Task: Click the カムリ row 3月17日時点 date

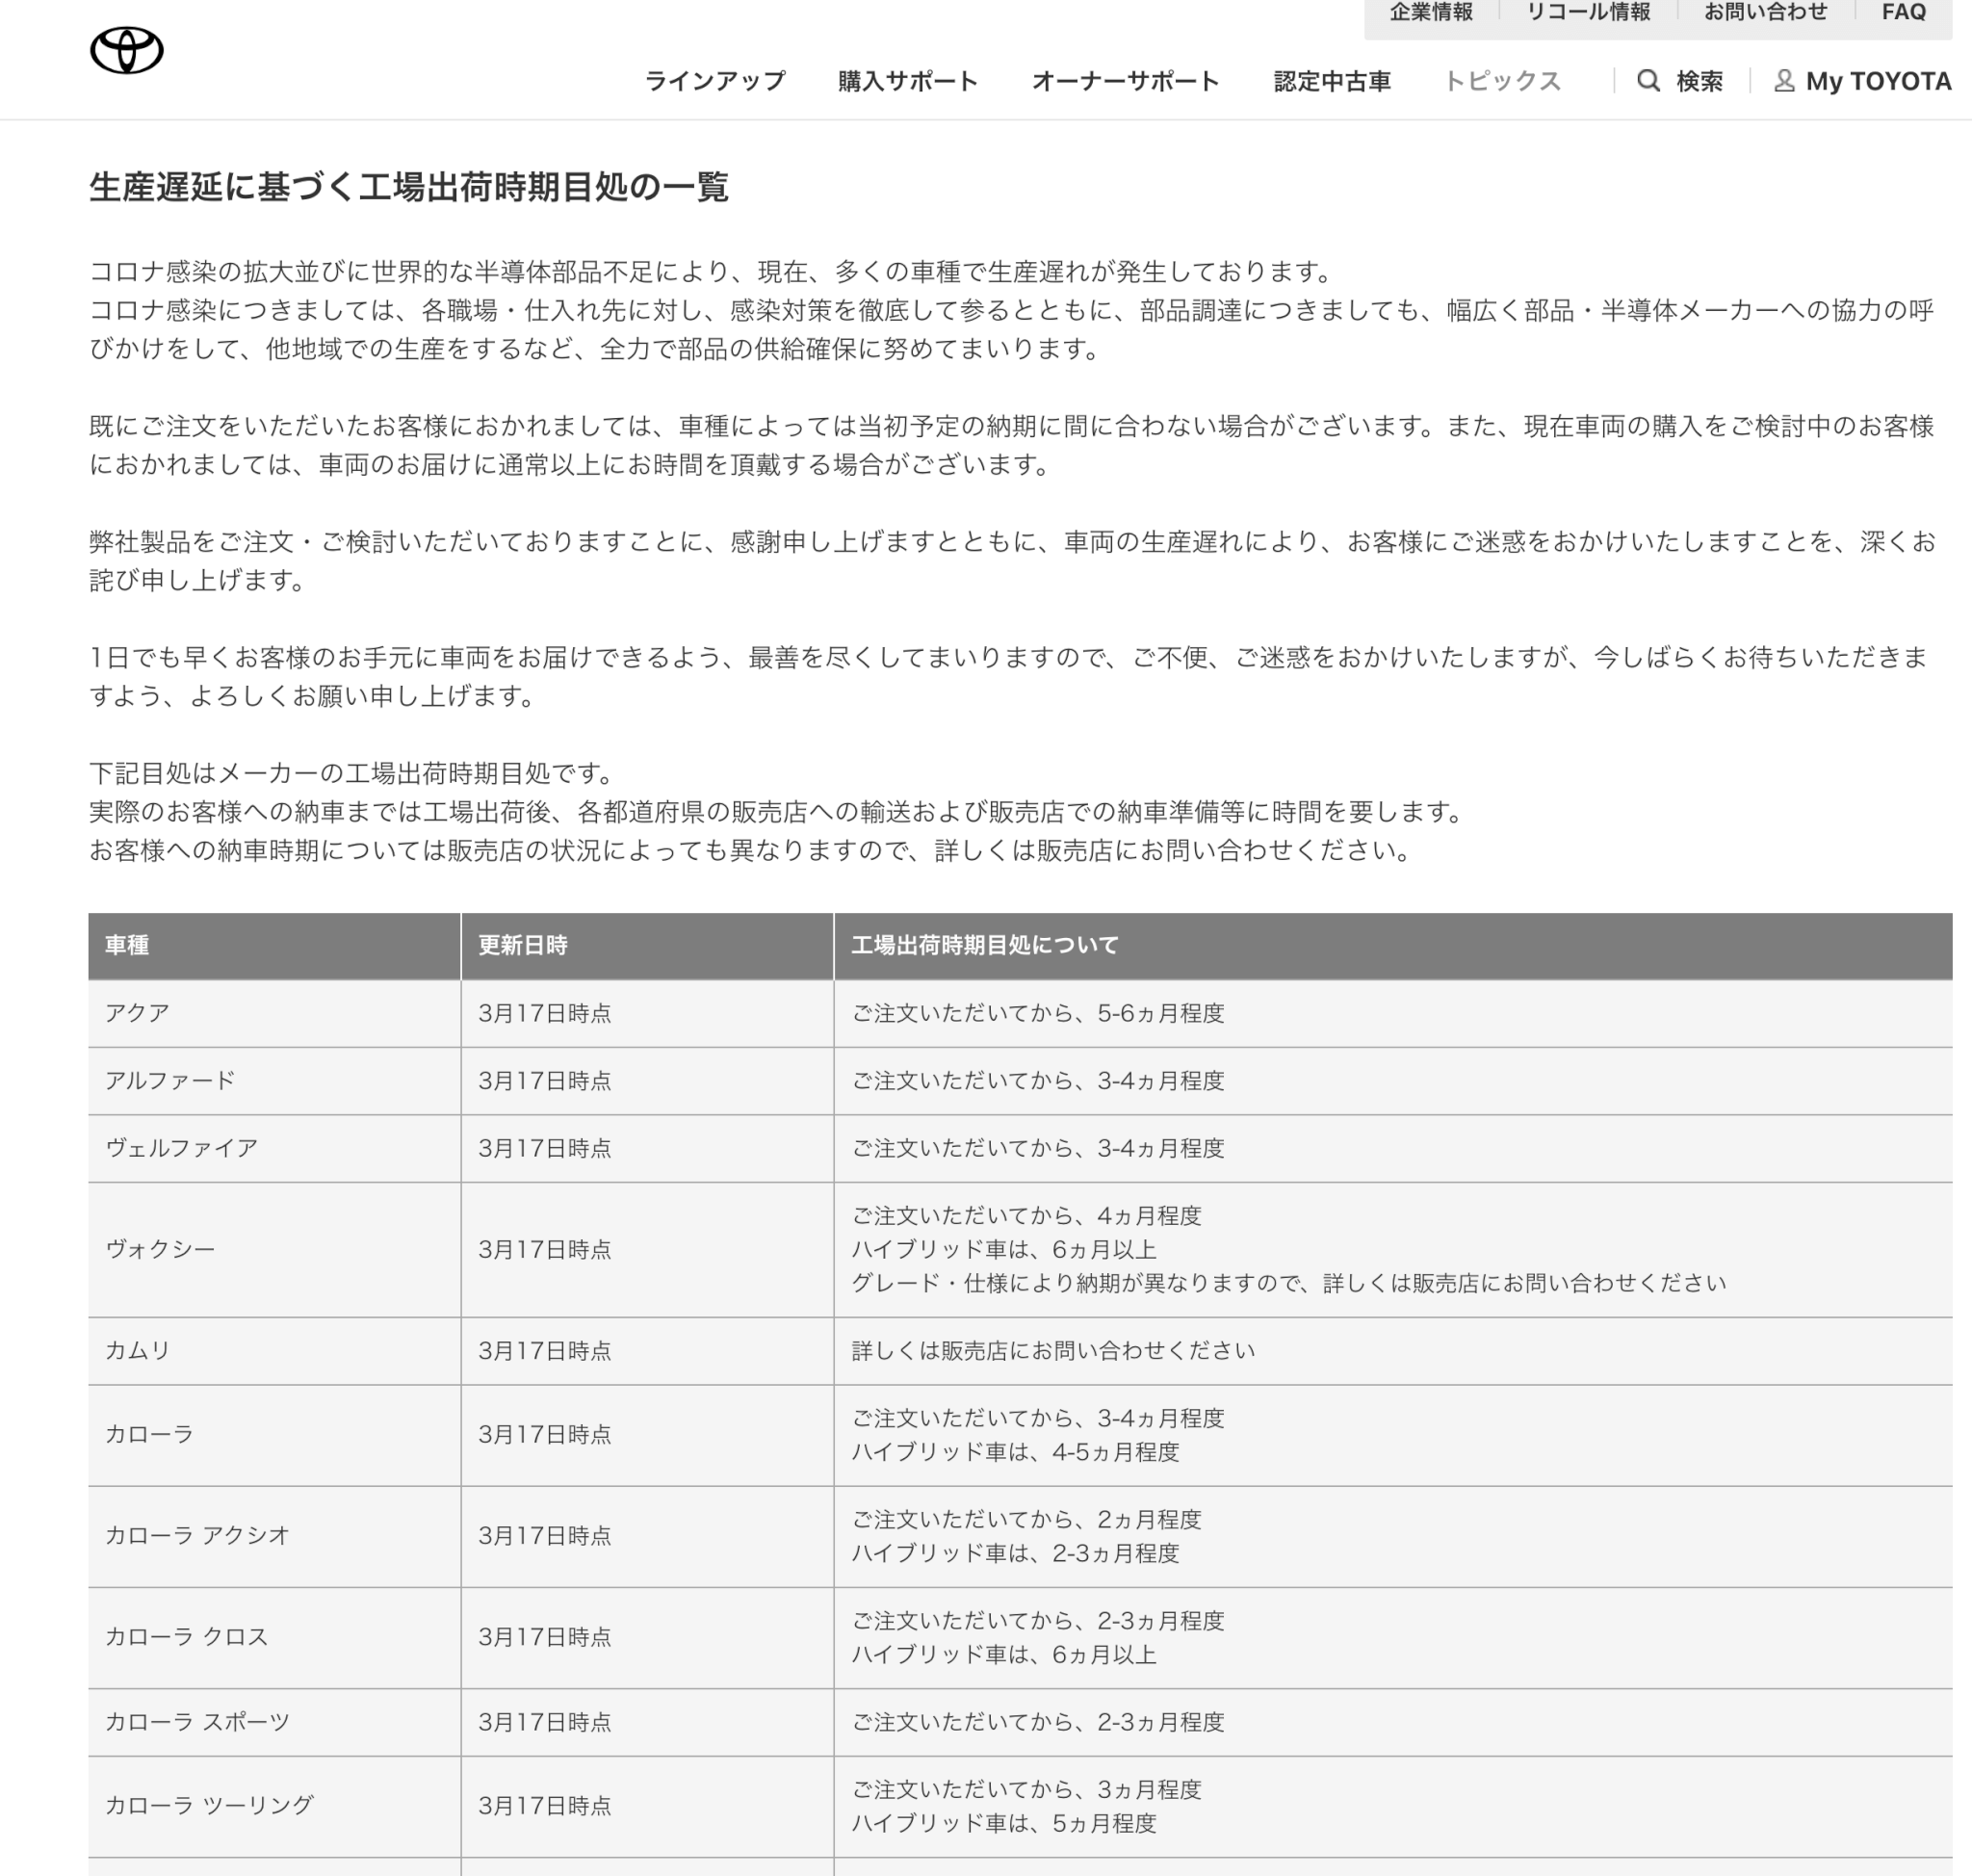Action: [545, 1351]
